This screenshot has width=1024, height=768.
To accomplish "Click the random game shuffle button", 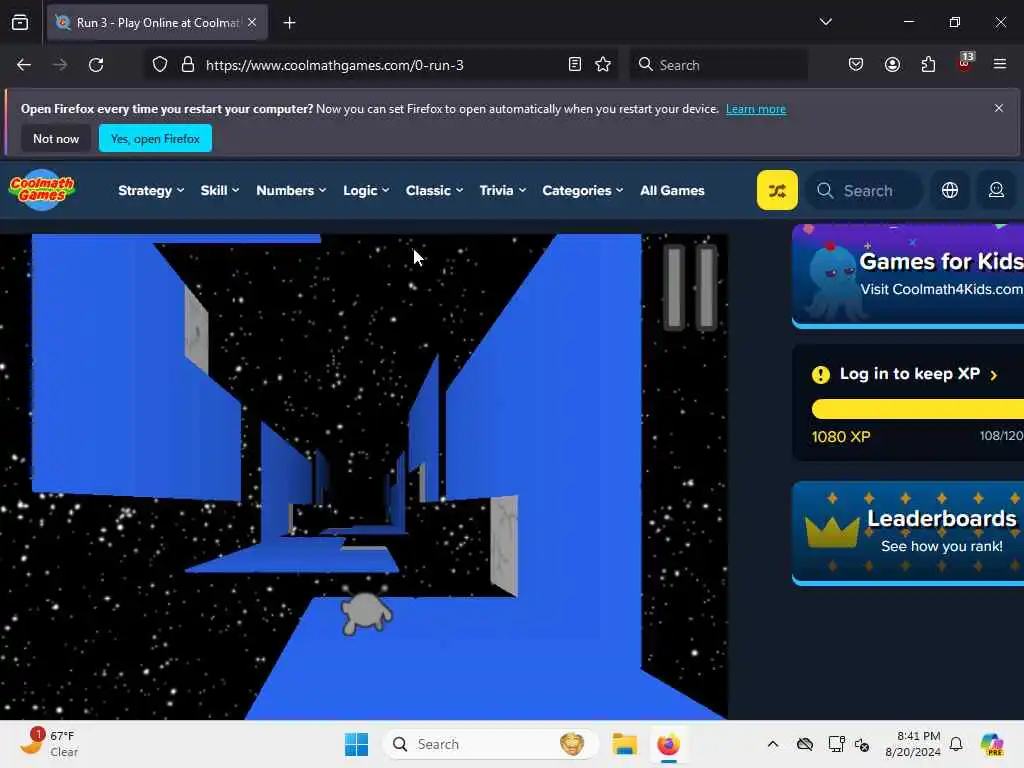I will pyautogui.click(x=777, y=190).
